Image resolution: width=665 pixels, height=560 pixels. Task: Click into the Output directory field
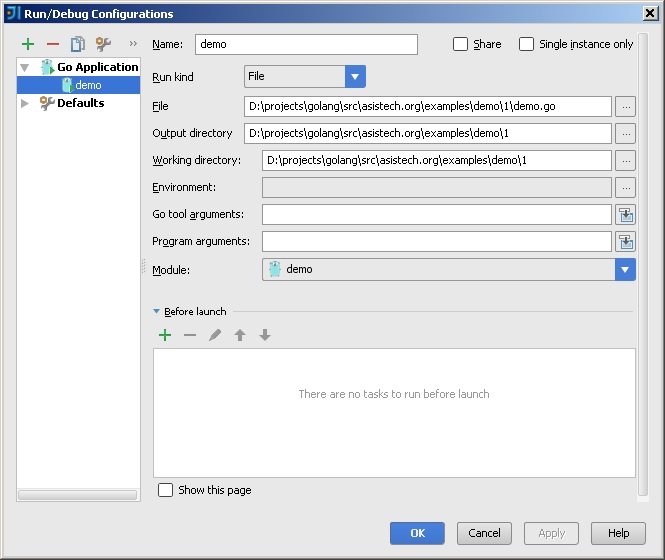tap(428, 134)
